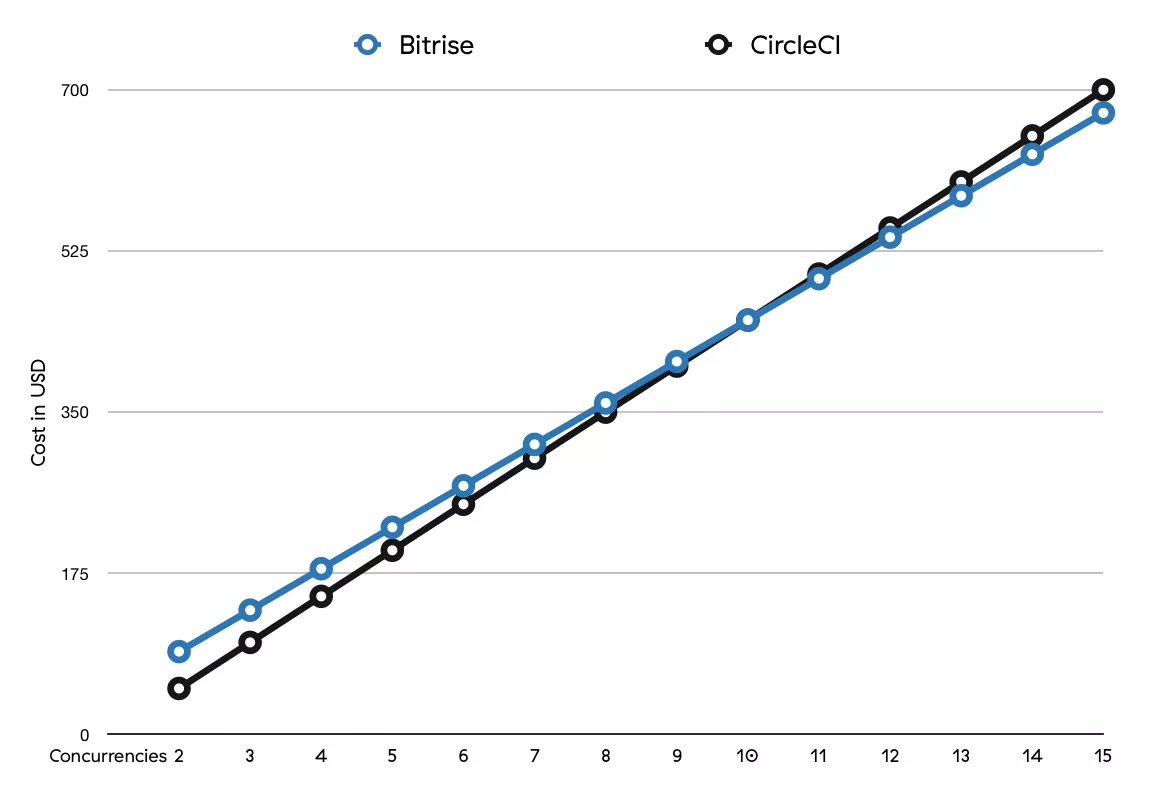Click the overlapping data point at 10 concurrencies
This screenshot has width=1150, height=786.
click(x=747, y=320)
